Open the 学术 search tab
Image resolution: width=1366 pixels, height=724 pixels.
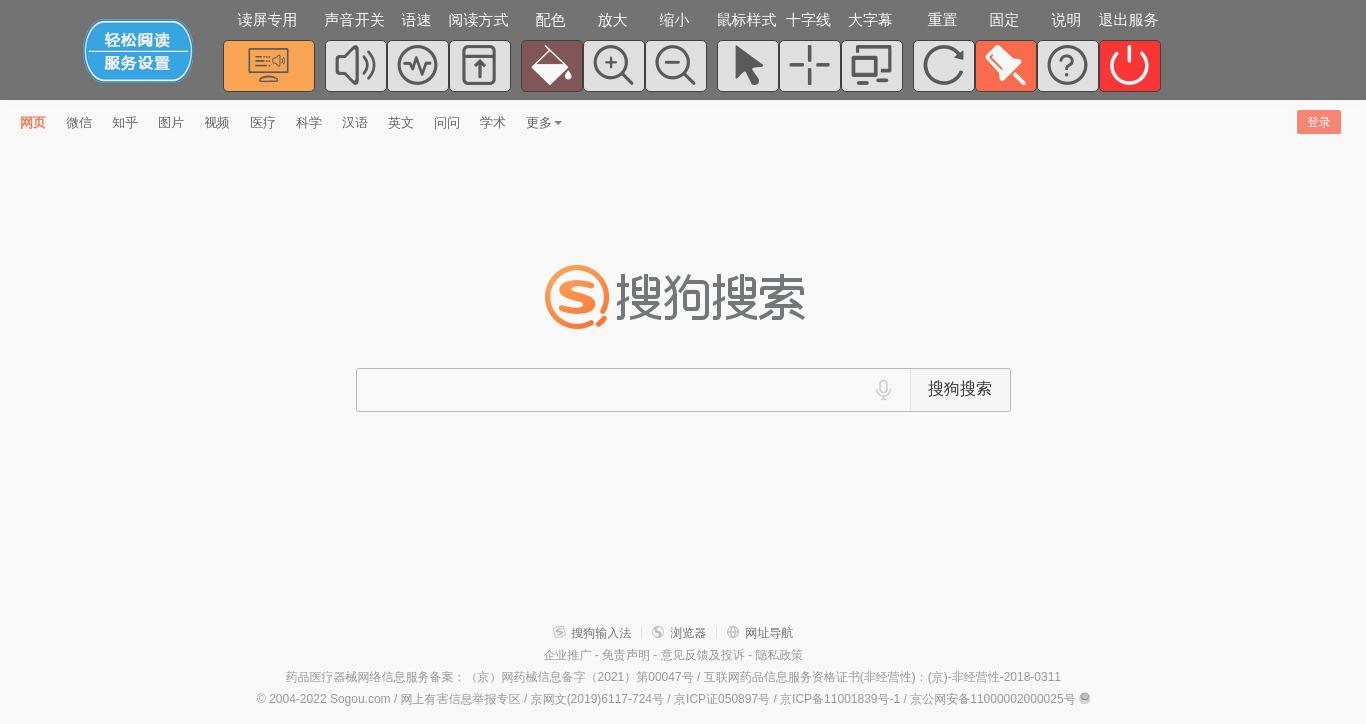493,123
